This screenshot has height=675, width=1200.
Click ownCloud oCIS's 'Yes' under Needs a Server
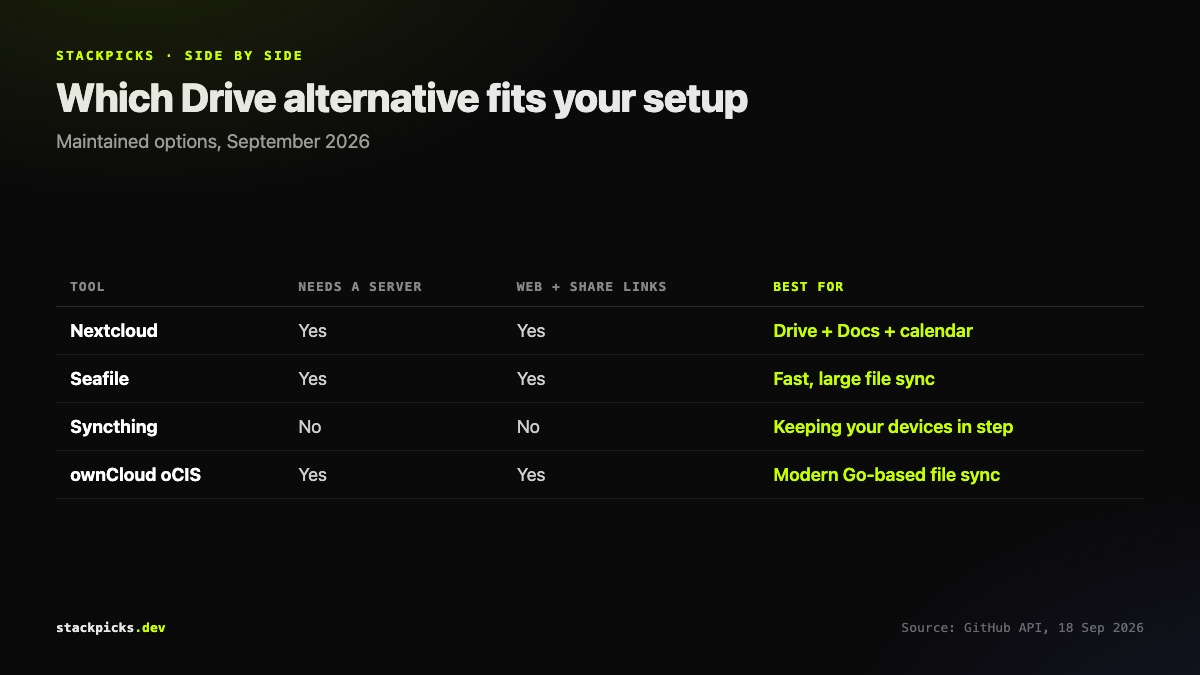point(312,475)
